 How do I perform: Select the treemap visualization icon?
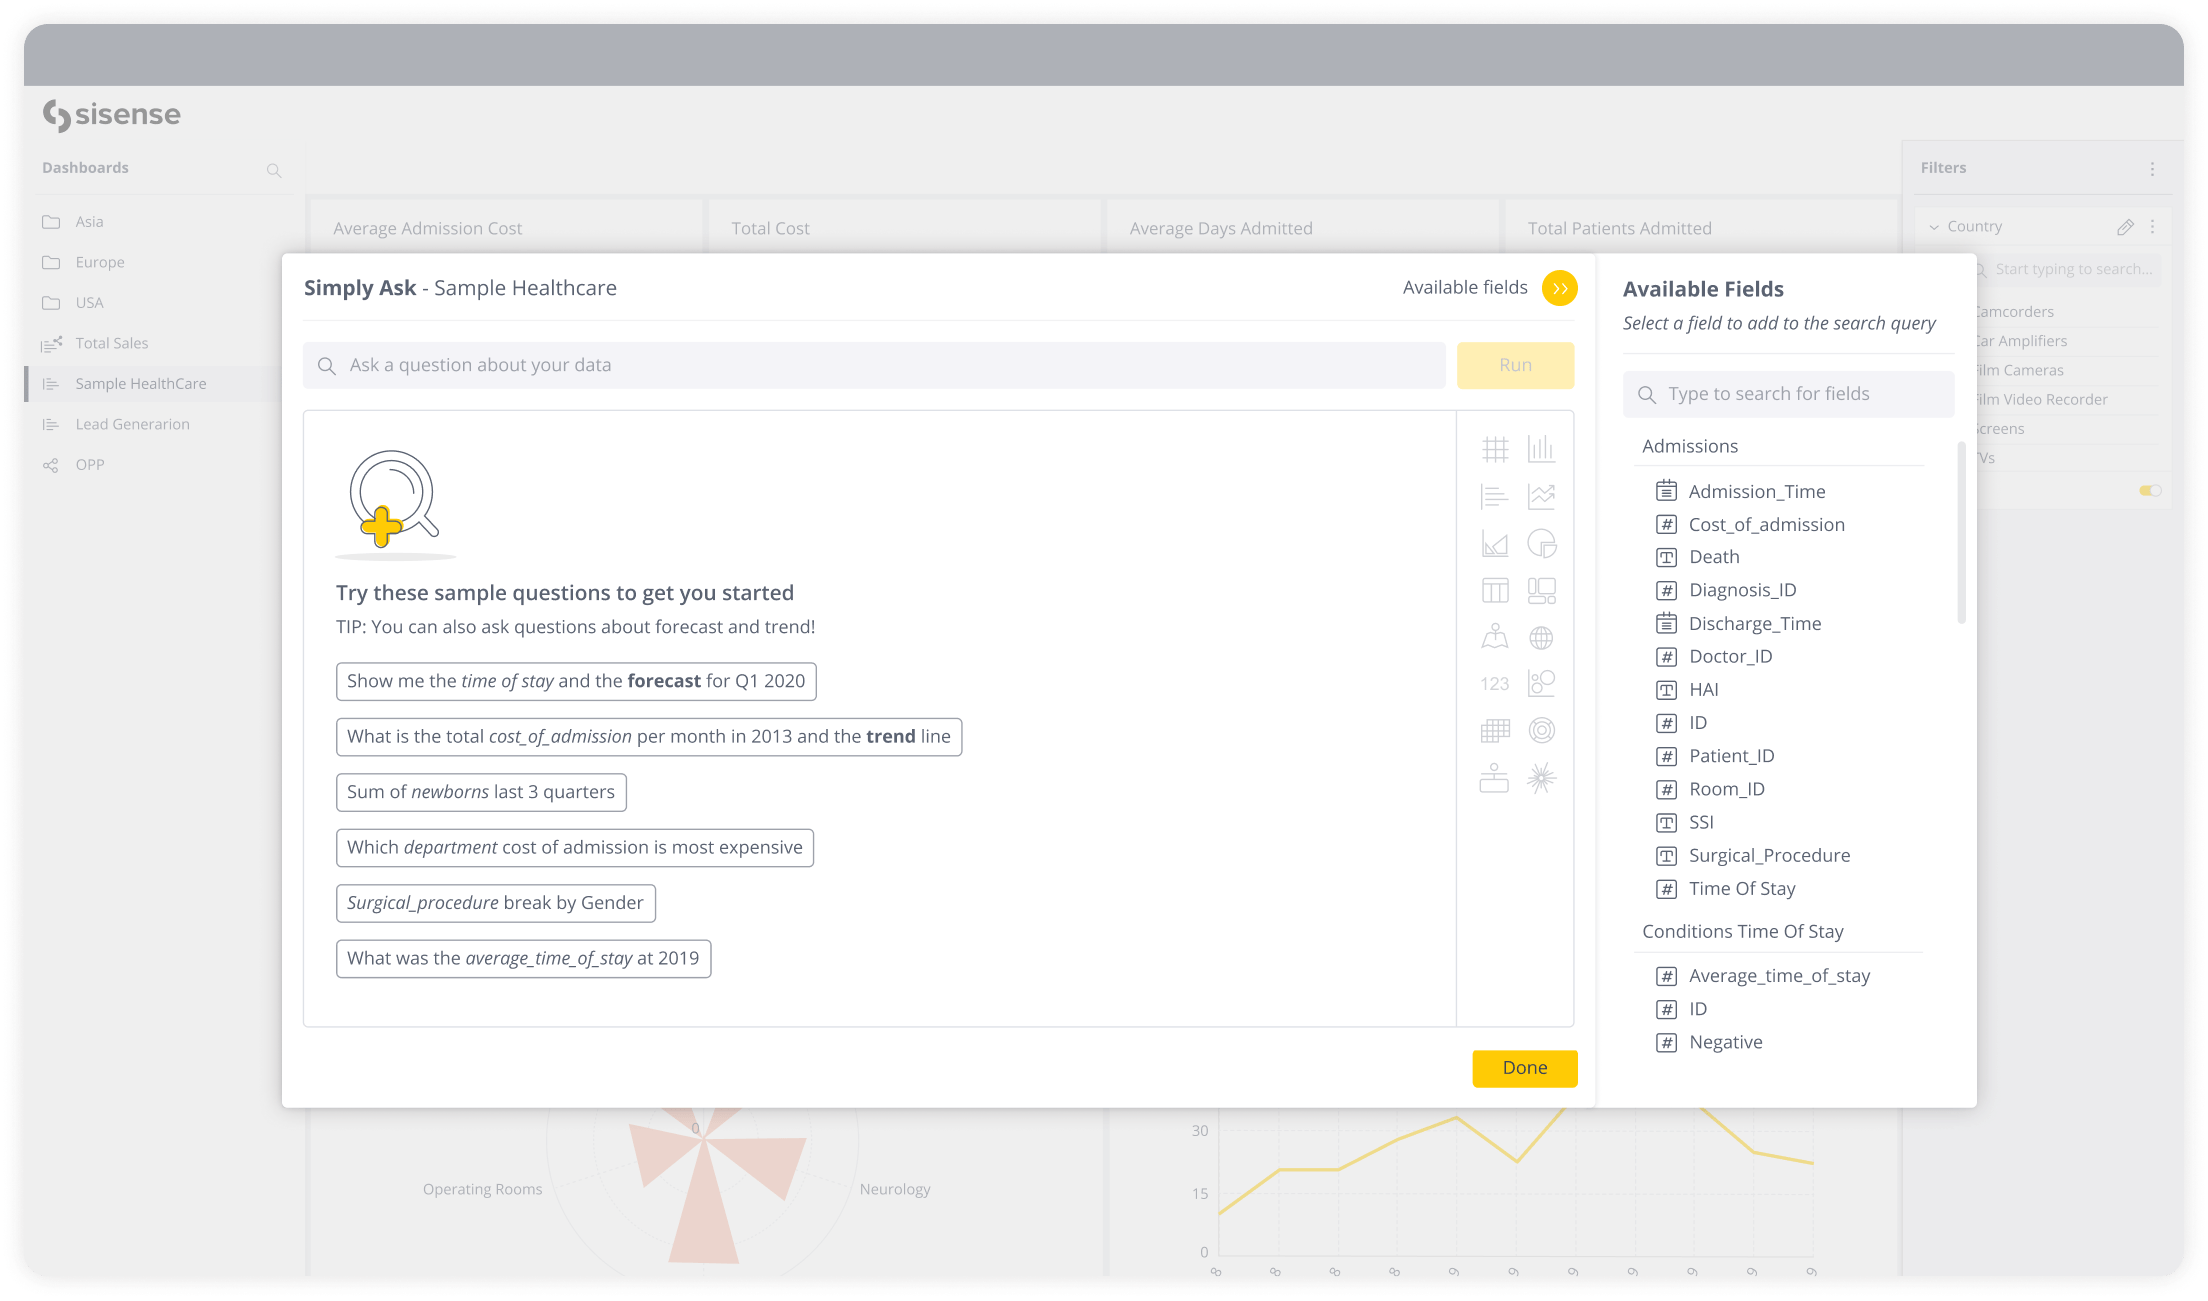click(1541, 591)
